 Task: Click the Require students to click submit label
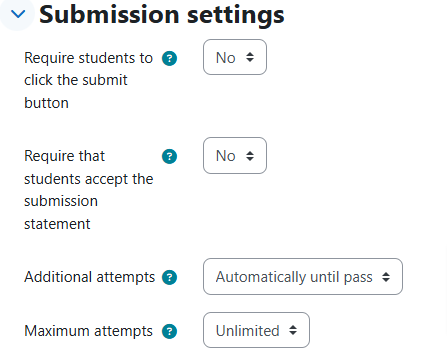[x=88, y=80]
